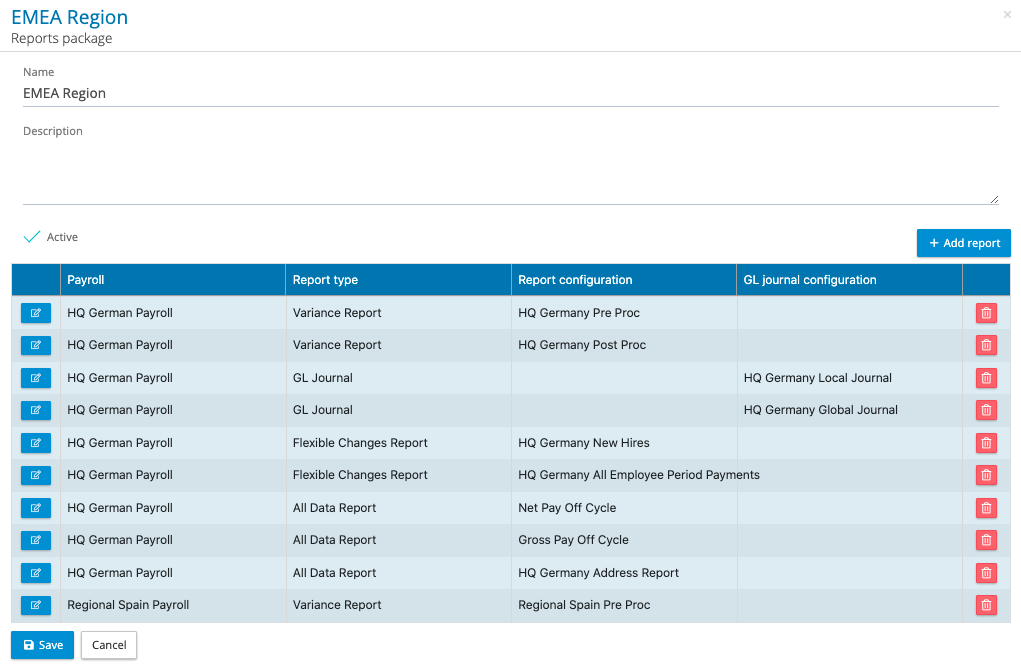This screenshot has height=671, width=1021.
Task: Edit the Net Pay Off Cycle row
Action: click(x=36, y=508)
